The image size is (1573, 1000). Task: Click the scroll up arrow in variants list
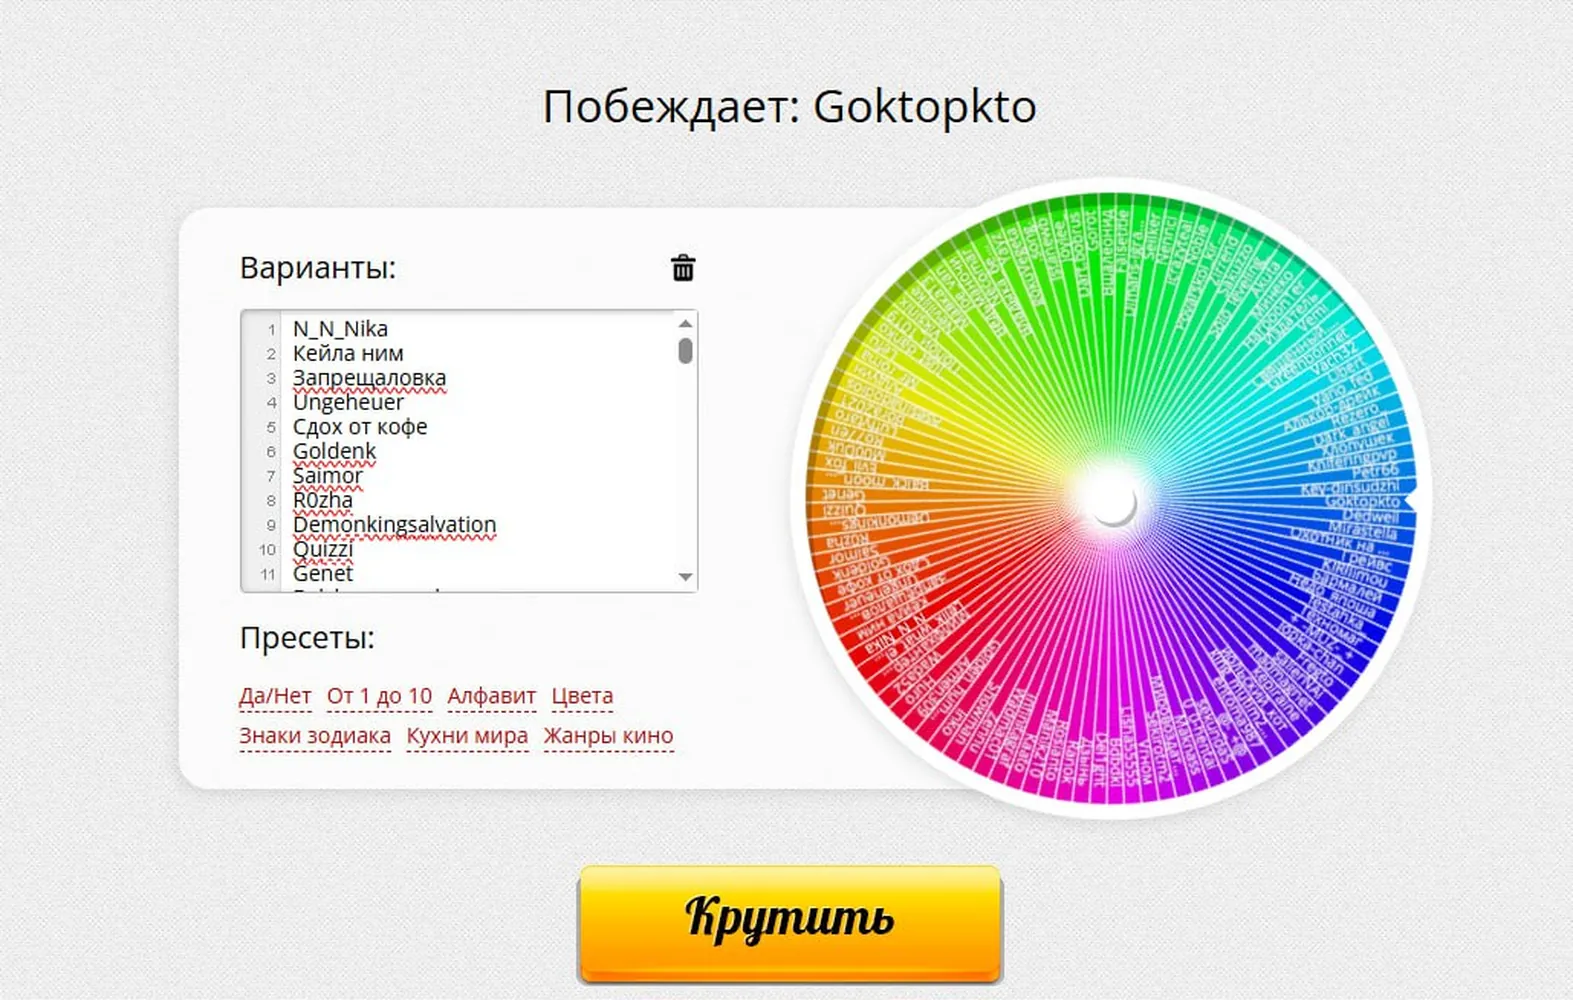pos(685,323)
